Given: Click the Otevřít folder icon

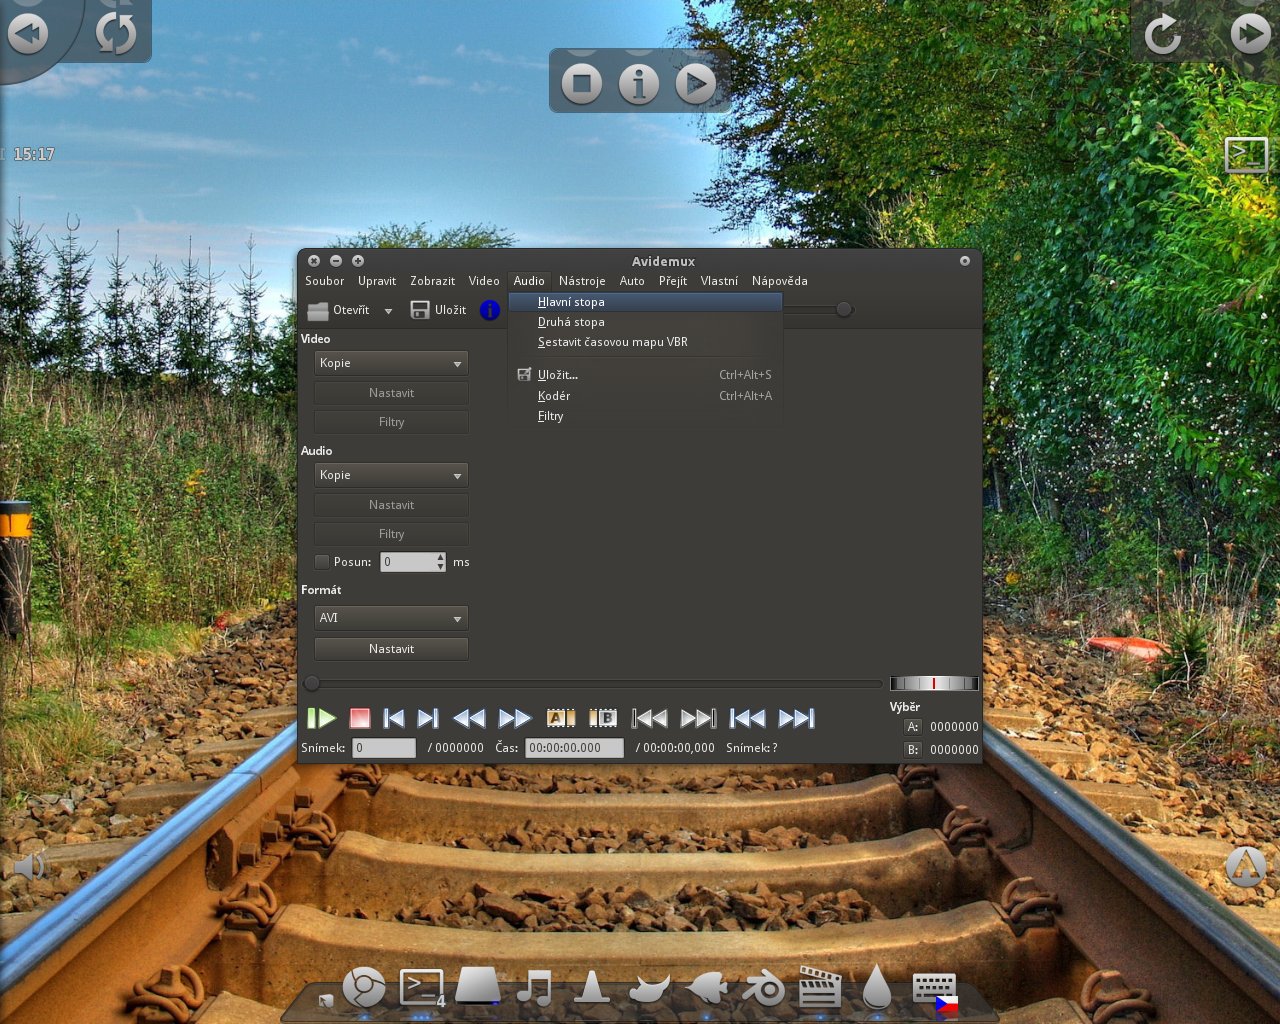Looking at the screenshot, I should coord(318,310).
